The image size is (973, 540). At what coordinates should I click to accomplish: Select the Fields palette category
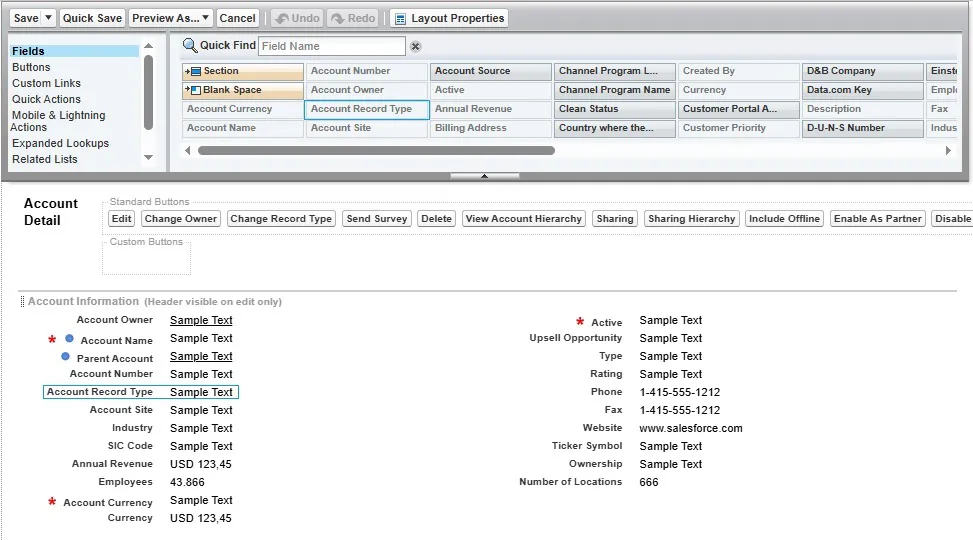(74, 51)
